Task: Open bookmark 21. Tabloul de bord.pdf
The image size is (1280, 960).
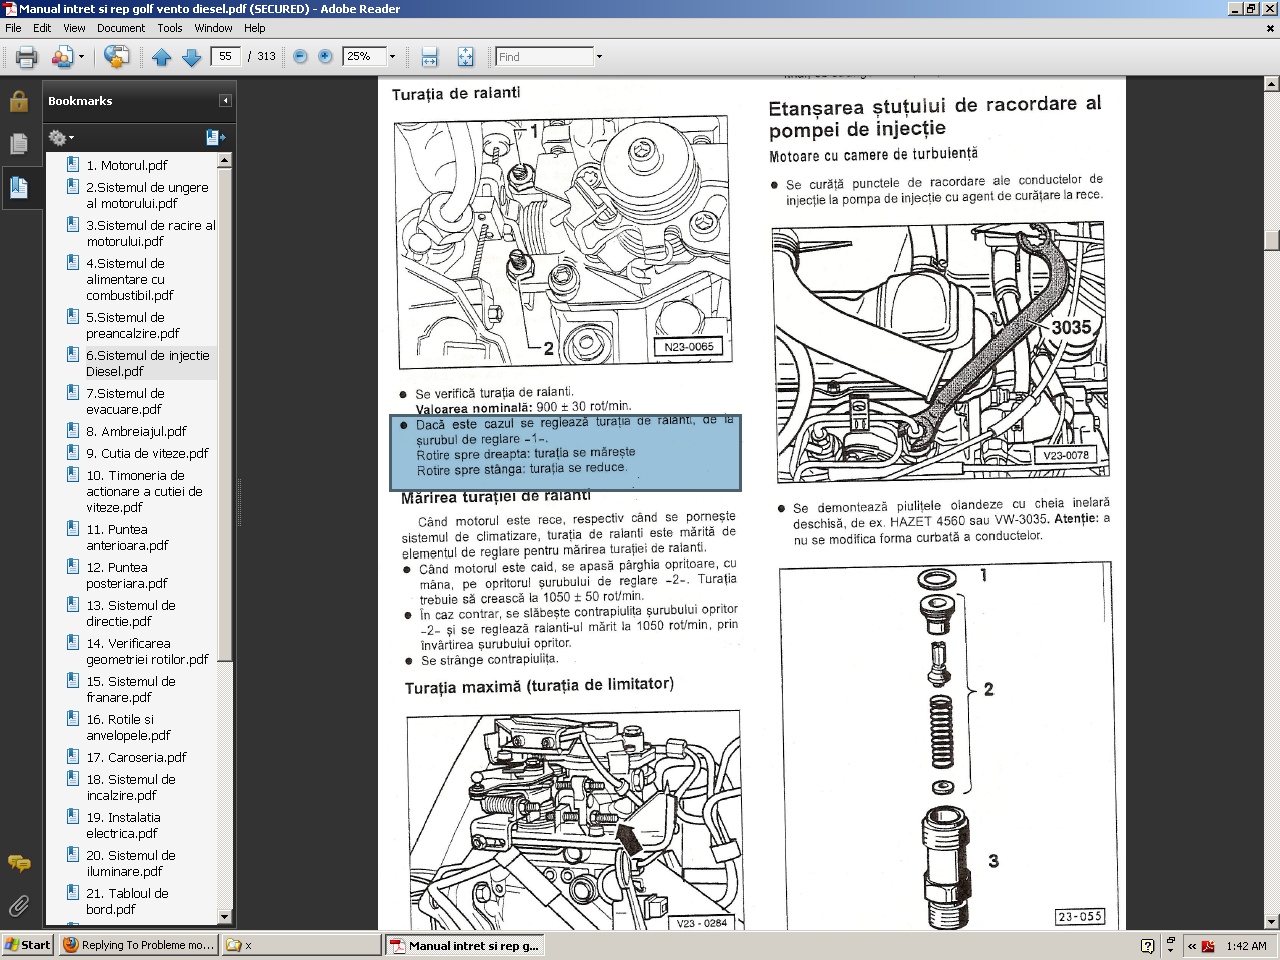Action: (127, 901)
